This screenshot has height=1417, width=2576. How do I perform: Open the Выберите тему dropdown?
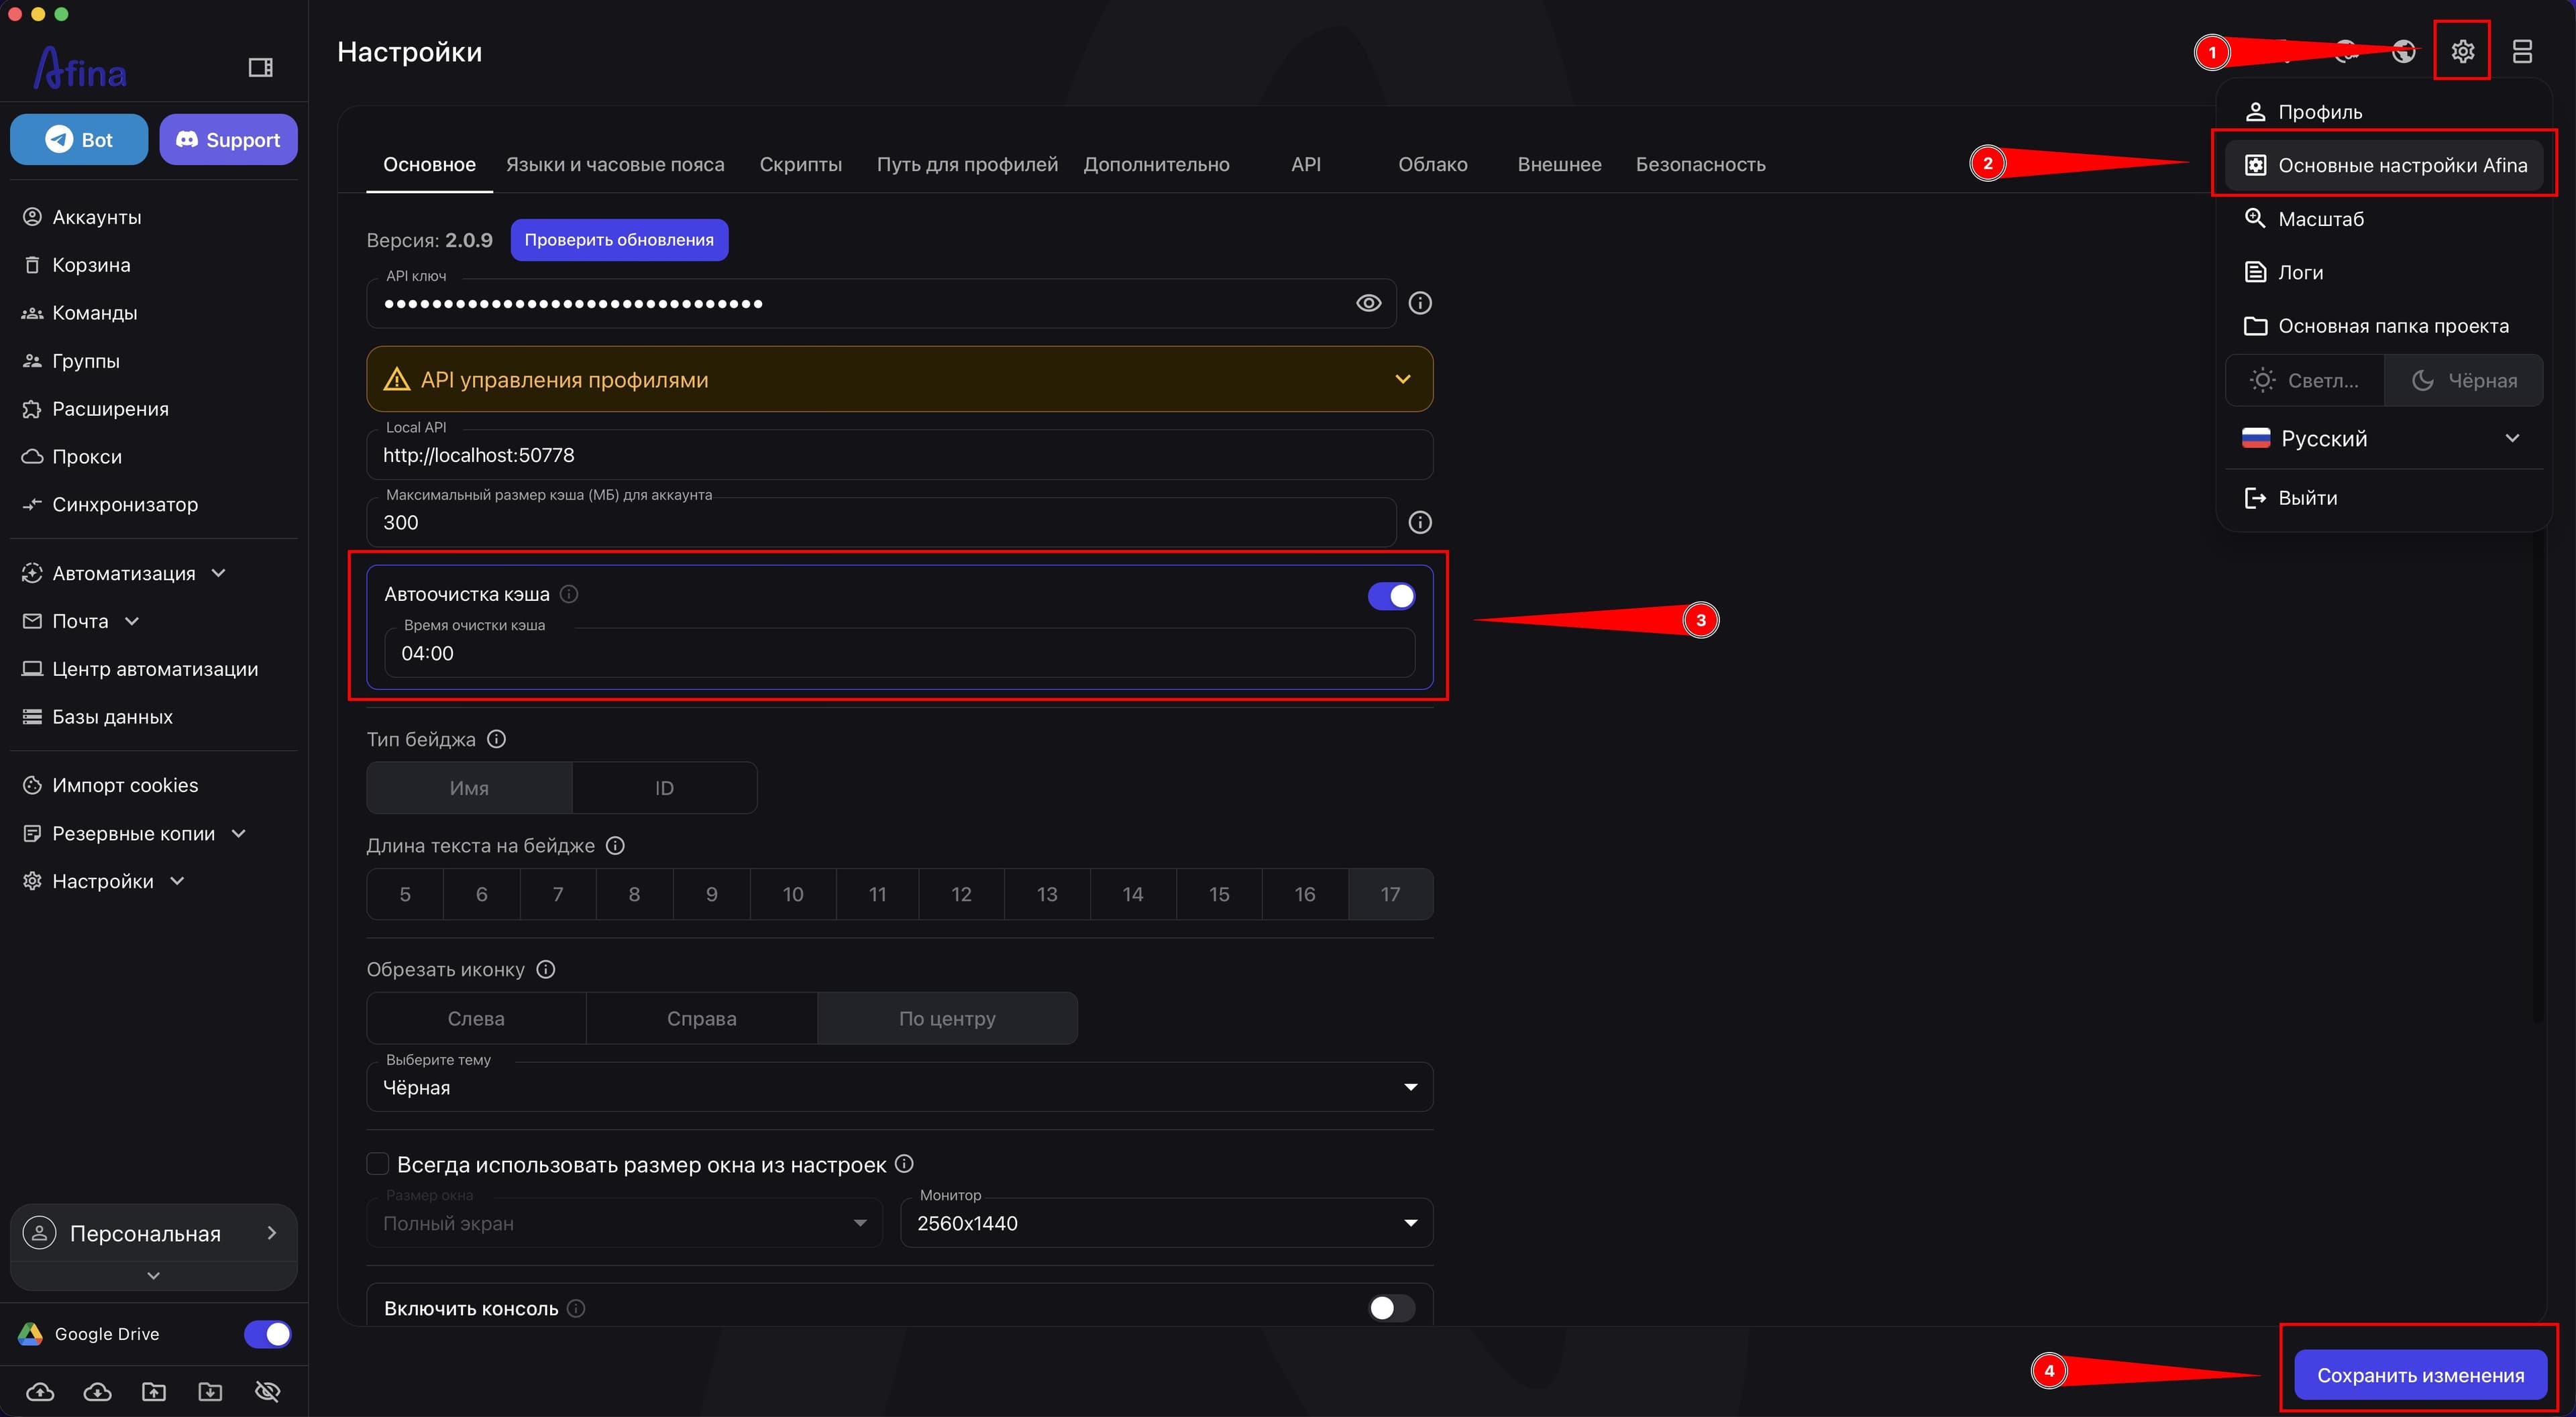[899, 1087]
